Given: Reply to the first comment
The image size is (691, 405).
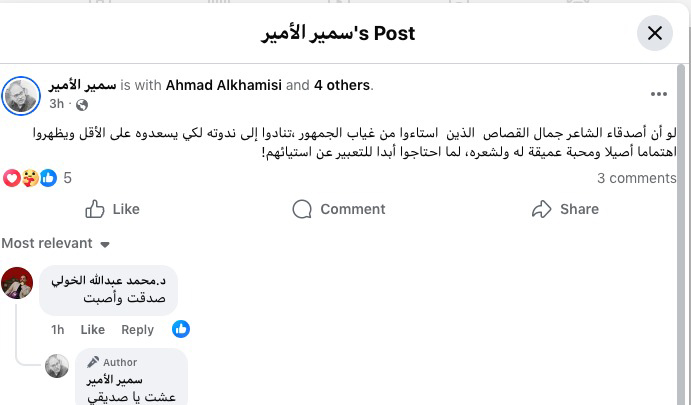Looking at the screenshot, I should [137, 330].
